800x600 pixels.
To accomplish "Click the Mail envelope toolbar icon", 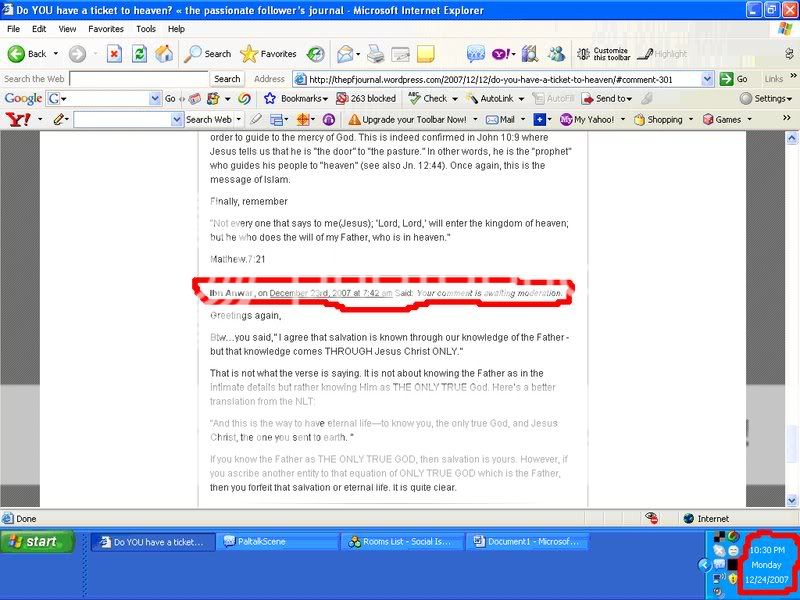I will [x=344, y=54].
